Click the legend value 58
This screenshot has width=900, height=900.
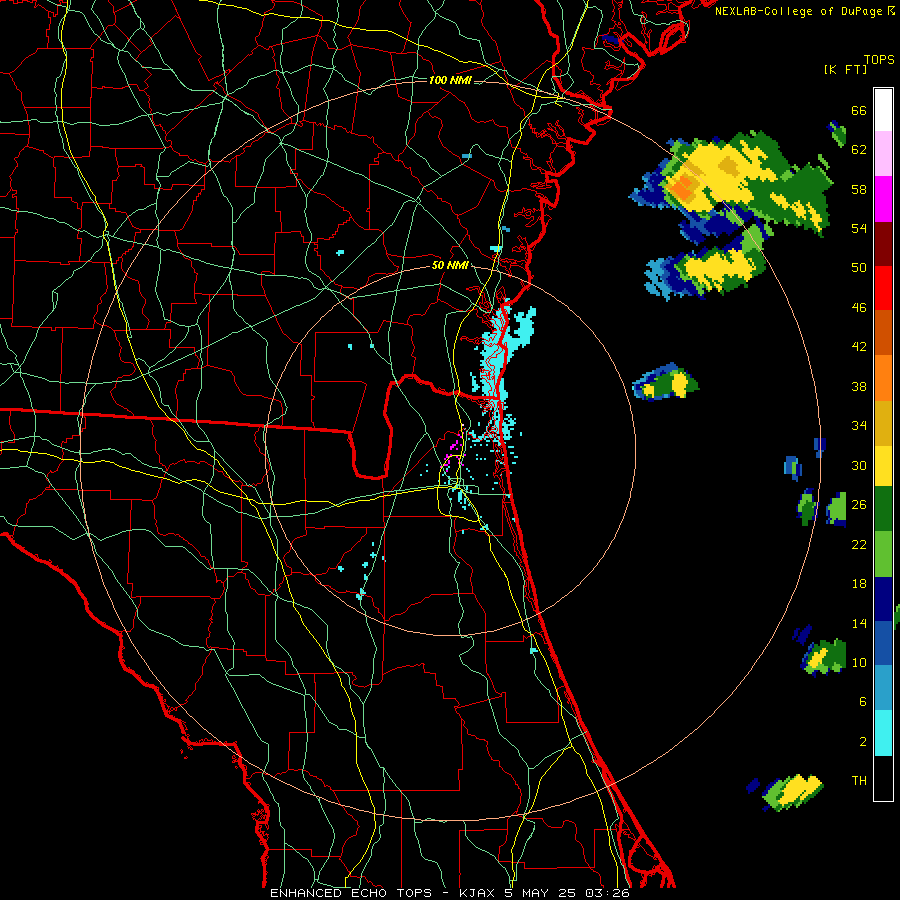pyautogui.click(x=859, y=189)
